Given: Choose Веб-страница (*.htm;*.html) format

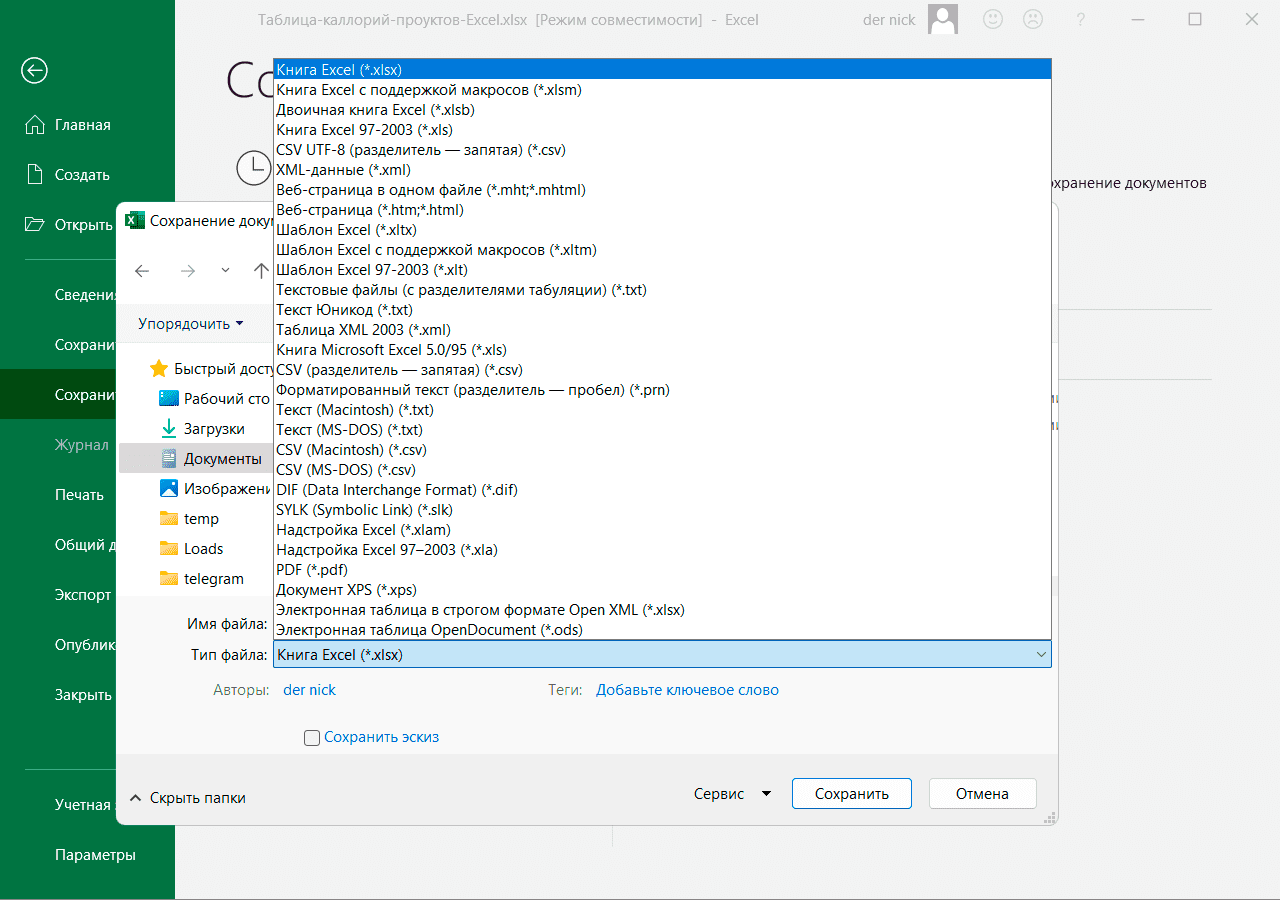Looking at the screenshot, I should point(662,210).
